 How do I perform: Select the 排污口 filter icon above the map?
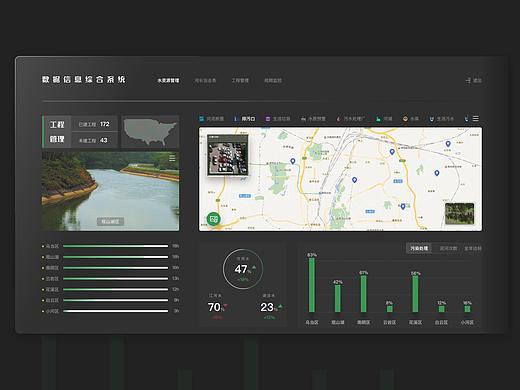[235, 119]
